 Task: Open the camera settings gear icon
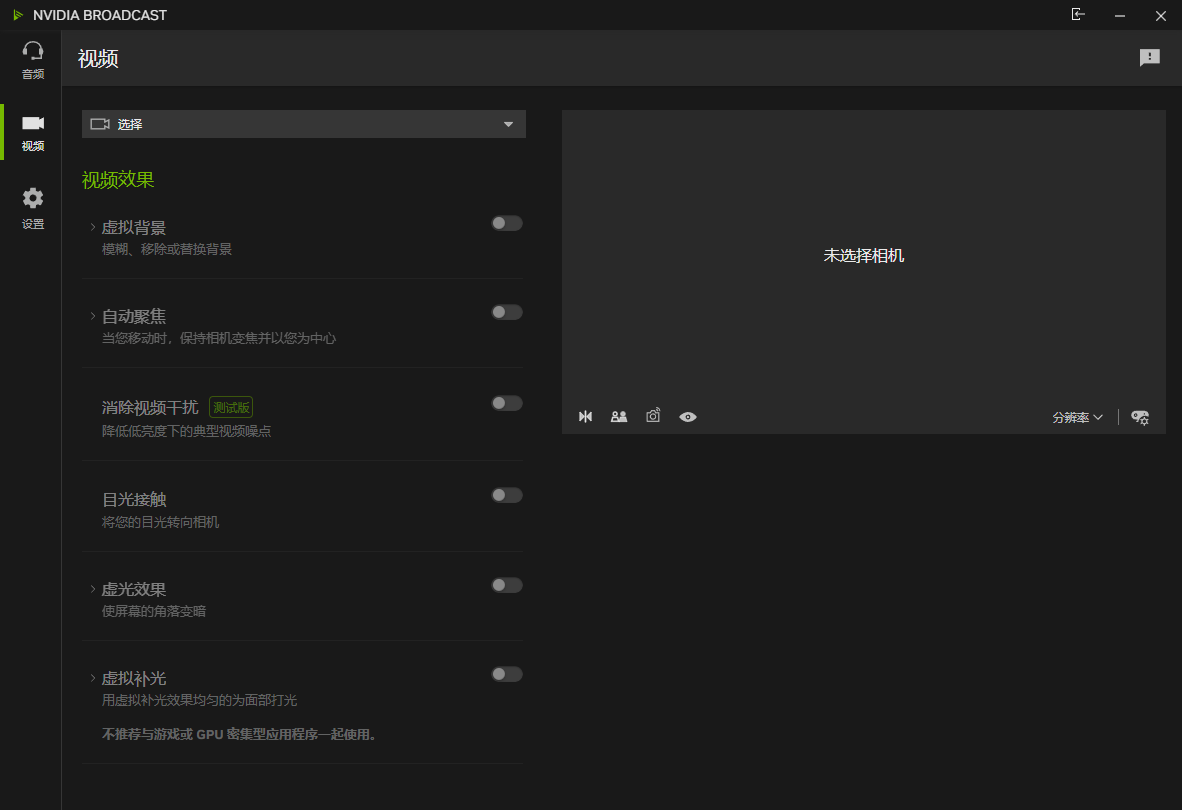click(x=1140, y=417)
